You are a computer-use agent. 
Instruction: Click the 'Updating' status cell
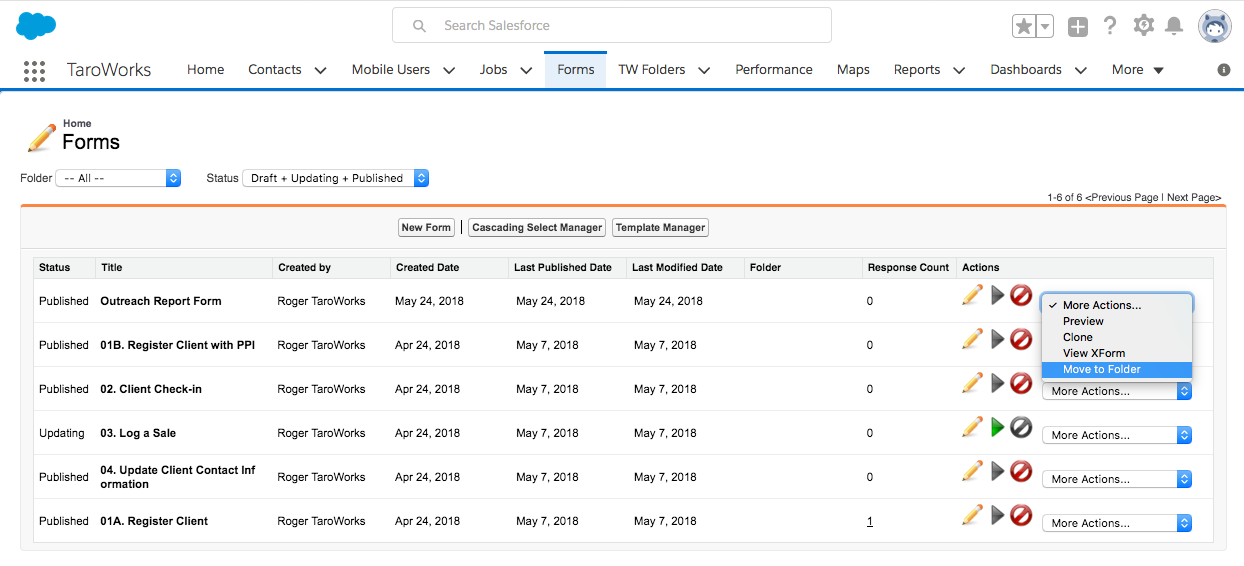(x=62, y=433)
